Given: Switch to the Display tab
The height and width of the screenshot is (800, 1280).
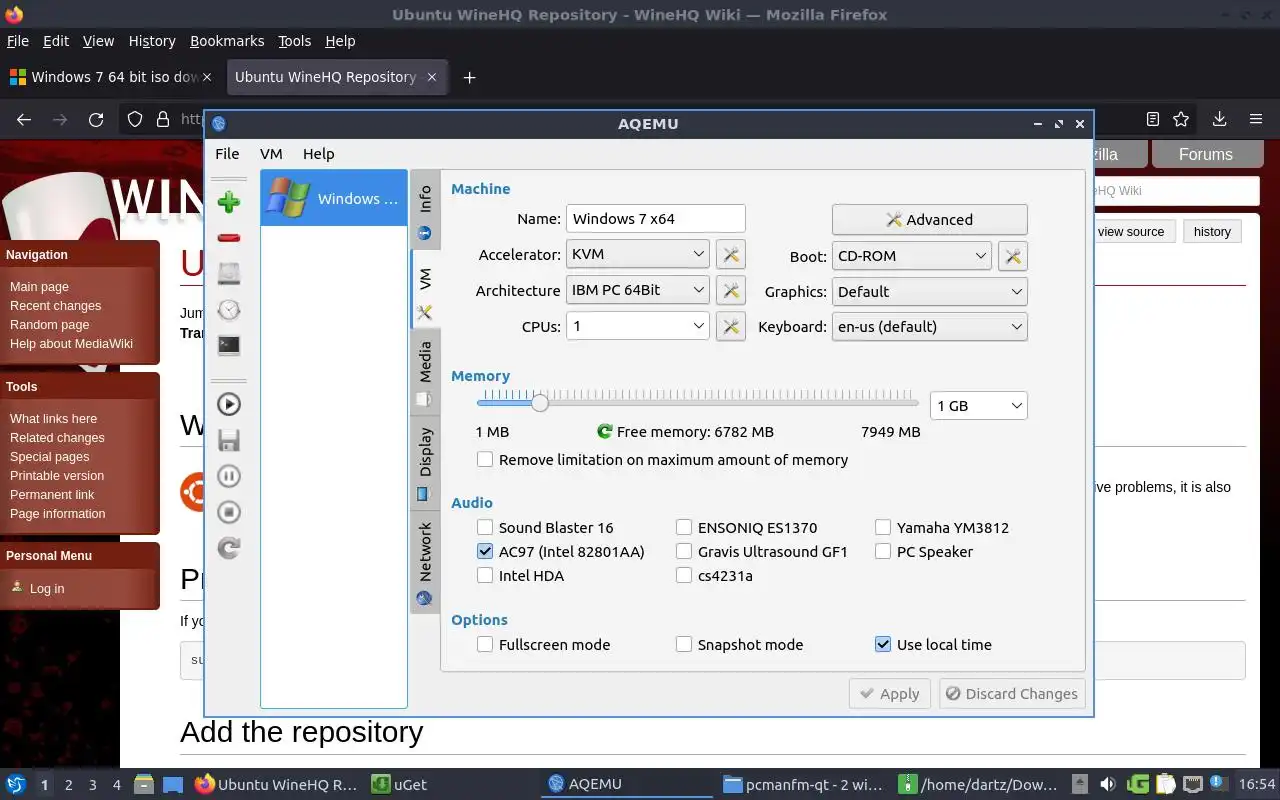Looking at the screenshot, I should [x=425, y=462].
